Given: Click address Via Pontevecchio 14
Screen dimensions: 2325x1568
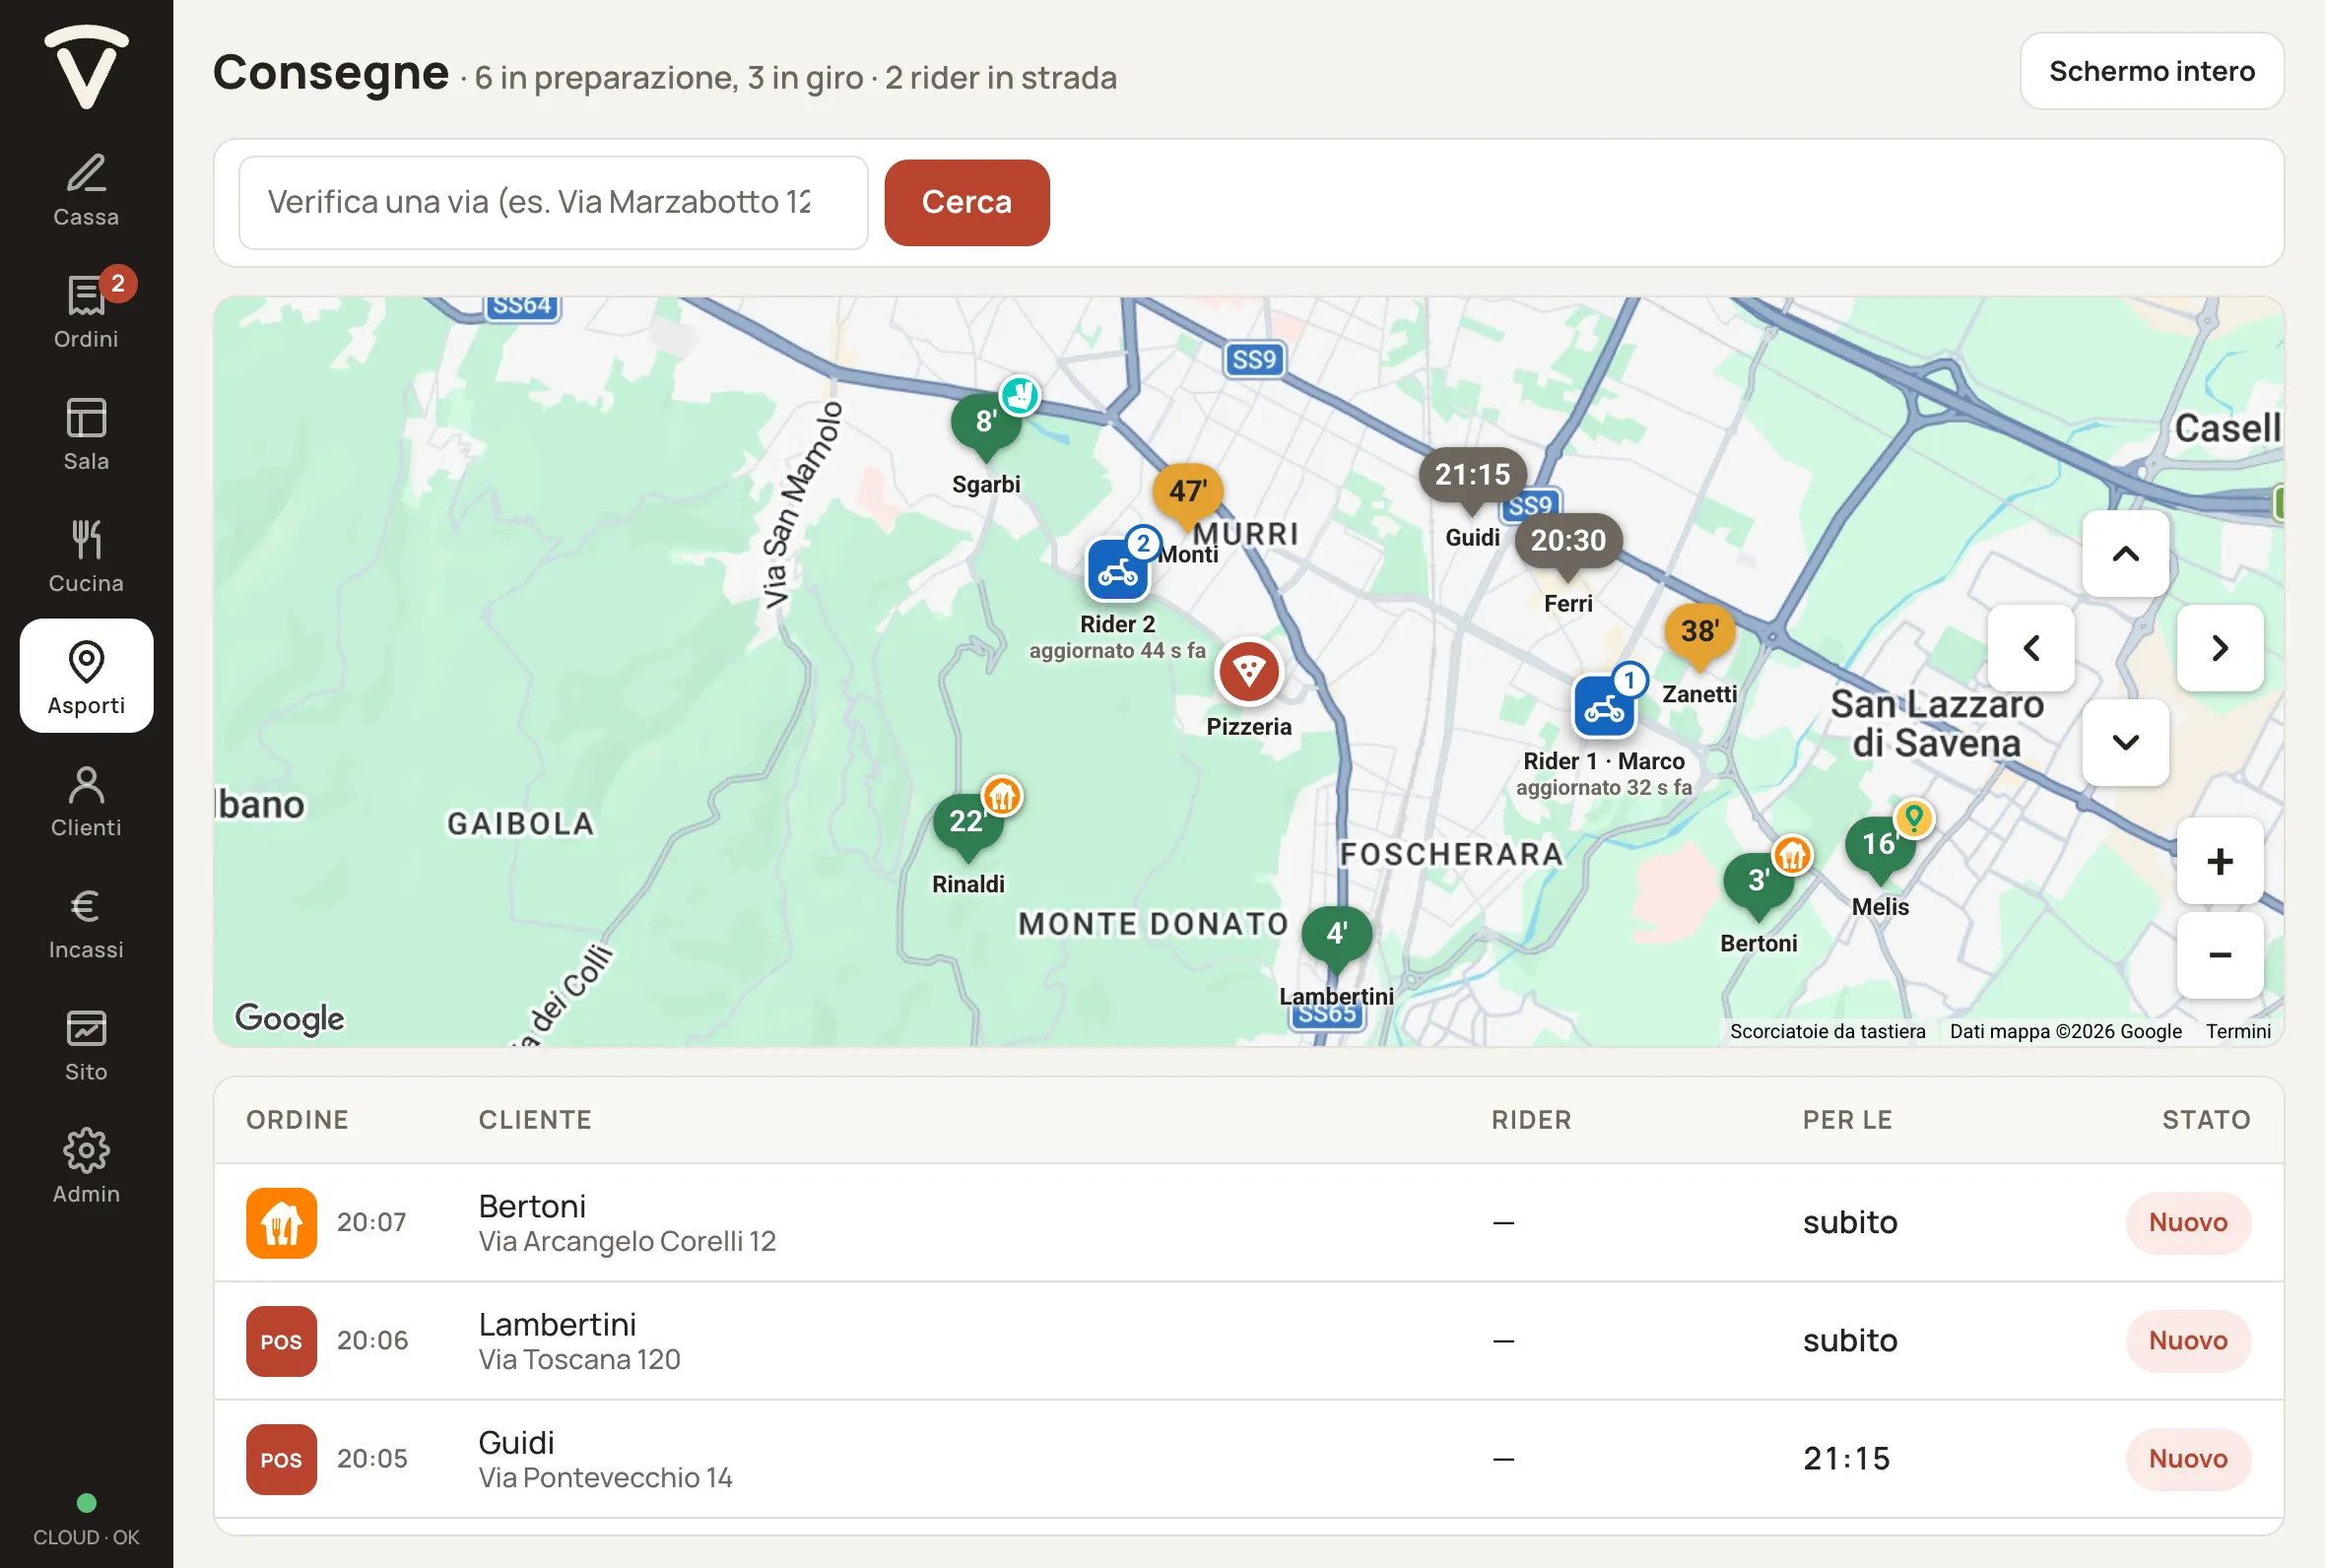Looking at the screenshot, I should [605, 1477].
